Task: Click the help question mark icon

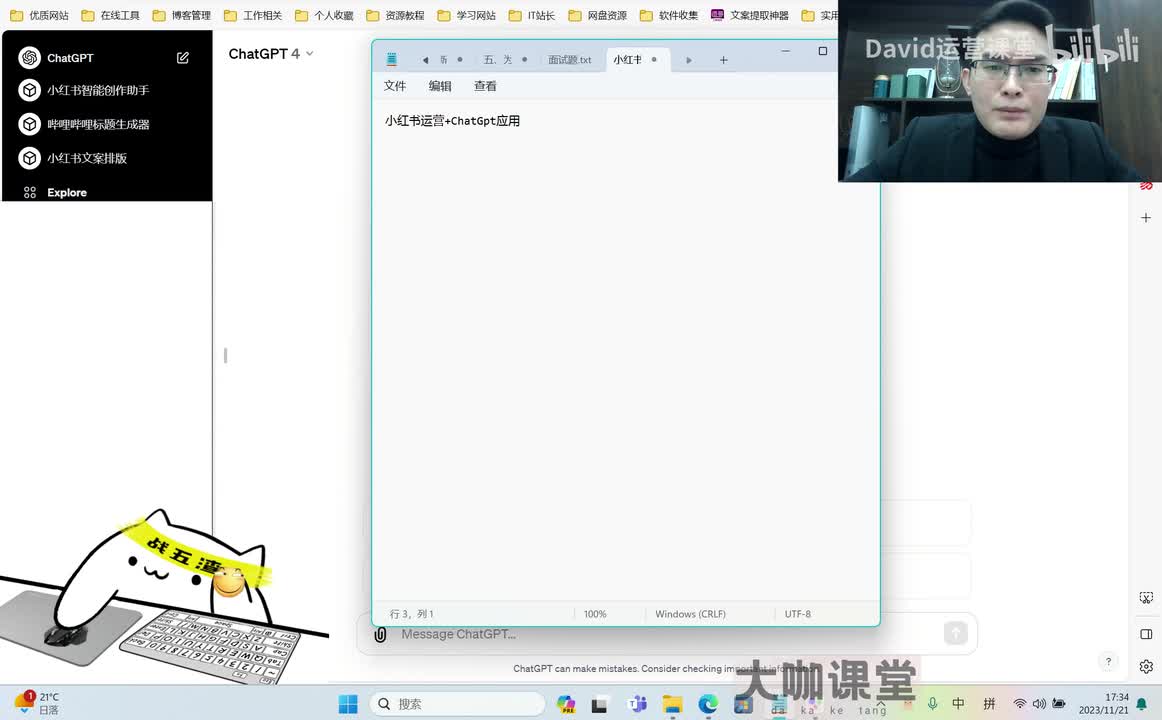Action: coord(1108,661)
